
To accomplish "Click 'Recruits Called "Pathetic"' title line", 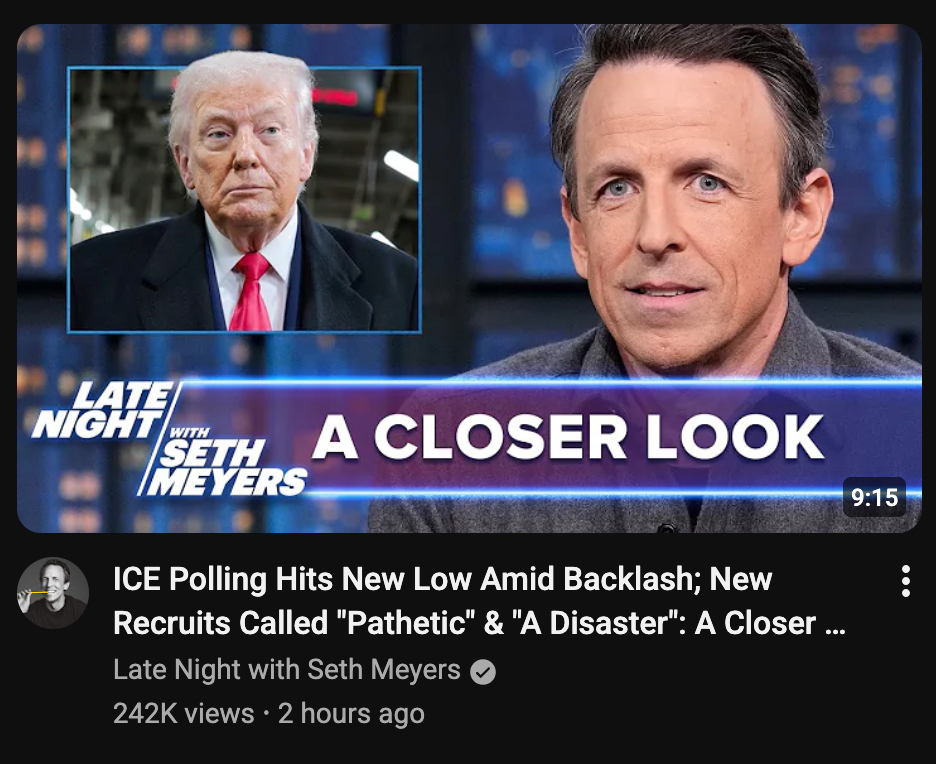I will 291,623.
